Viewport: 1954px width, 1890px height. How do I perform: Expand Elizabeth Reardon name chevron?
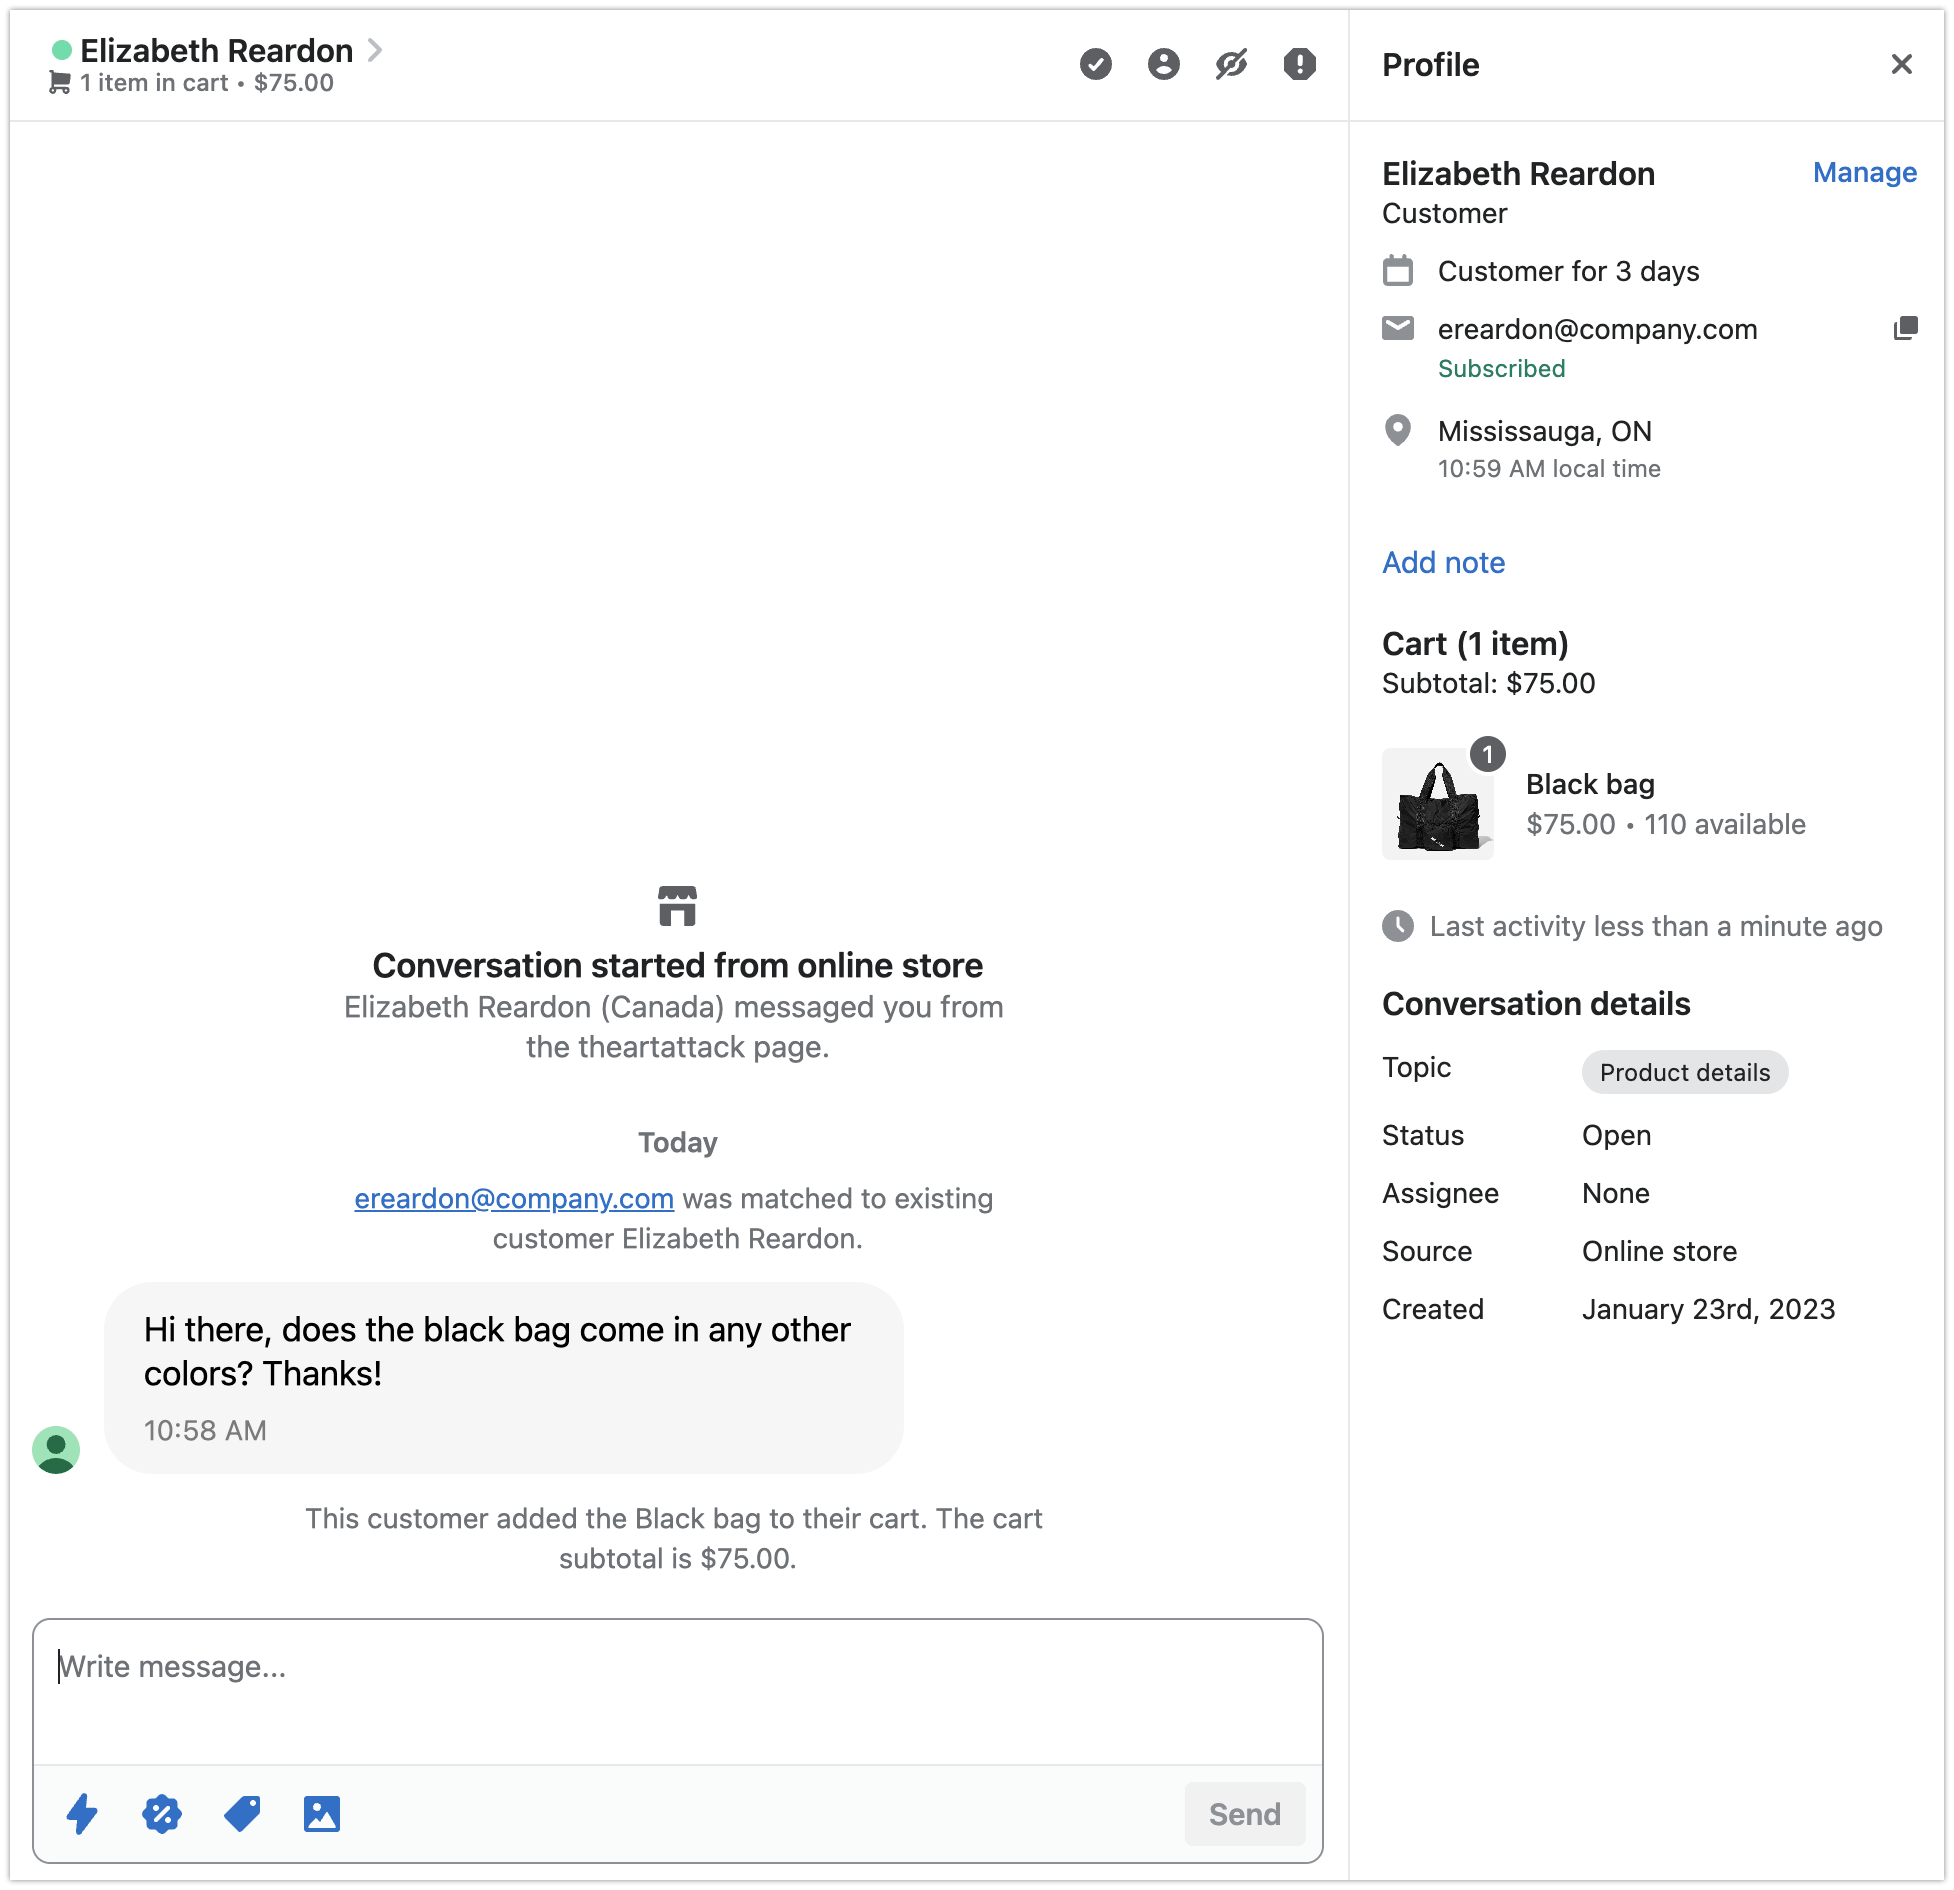tap(375, 50)
